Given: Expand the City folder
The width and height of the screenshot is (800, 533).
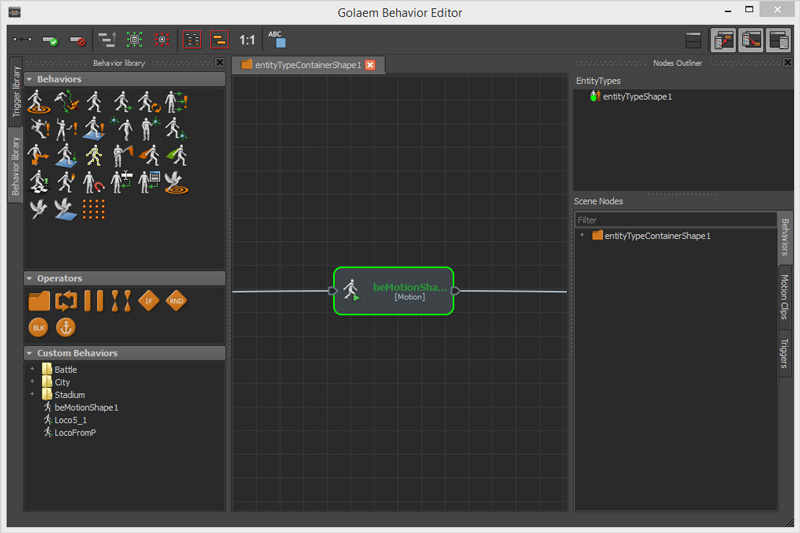Looking at the screenshot, I should pyautogui.click(x=32, y=382).
